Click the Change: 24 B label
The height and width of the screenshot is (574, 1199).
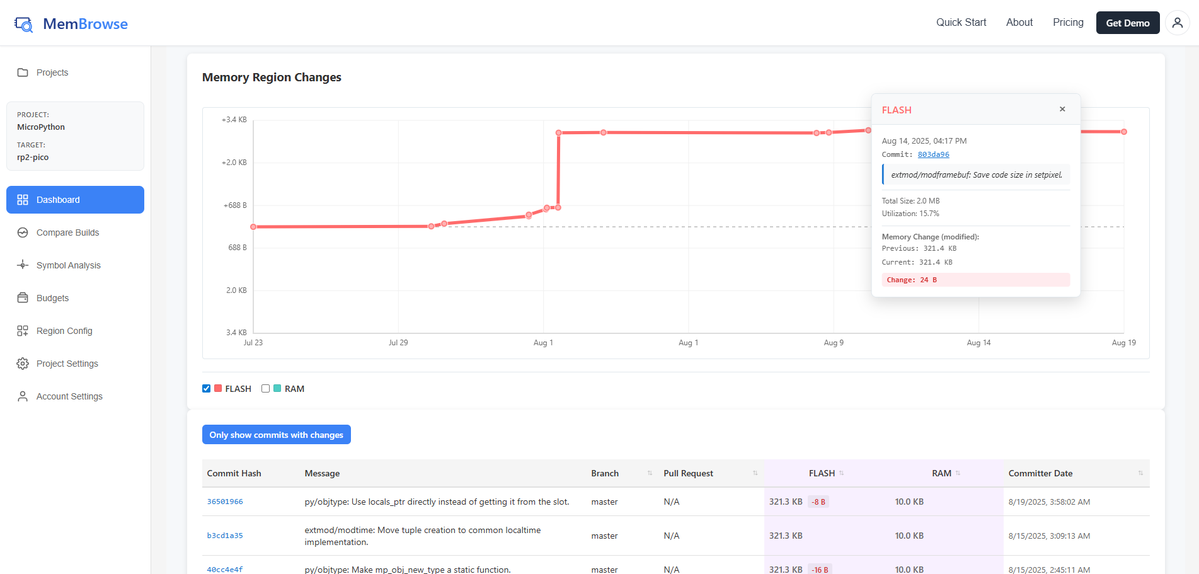point(976,280)
